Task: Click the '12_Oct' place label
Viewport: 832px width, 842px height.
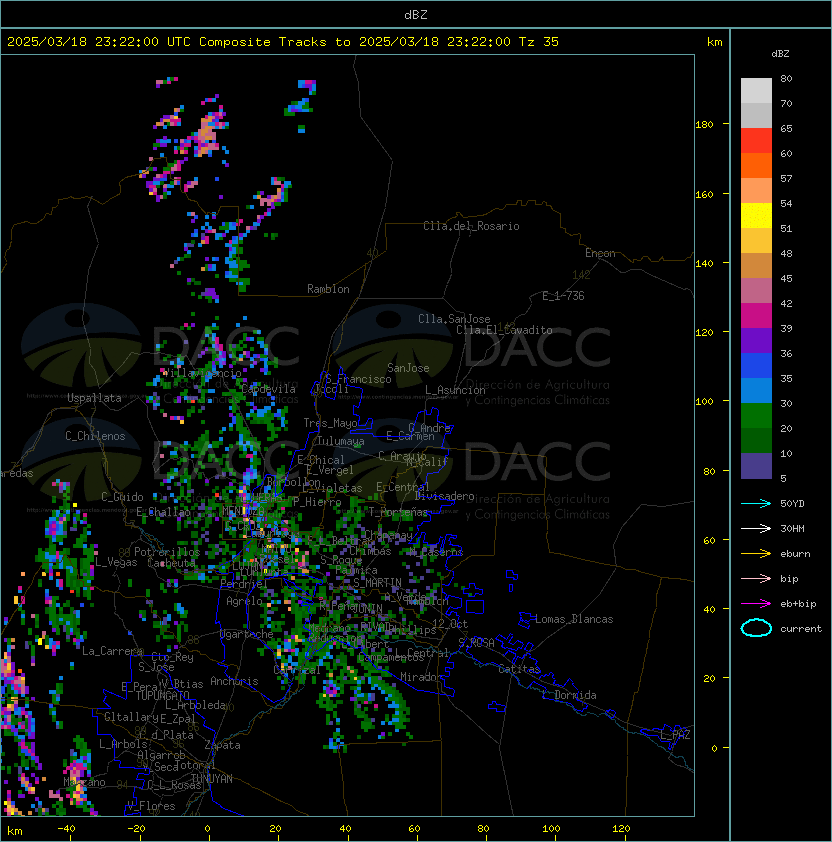Action: [x=450, y=624]
